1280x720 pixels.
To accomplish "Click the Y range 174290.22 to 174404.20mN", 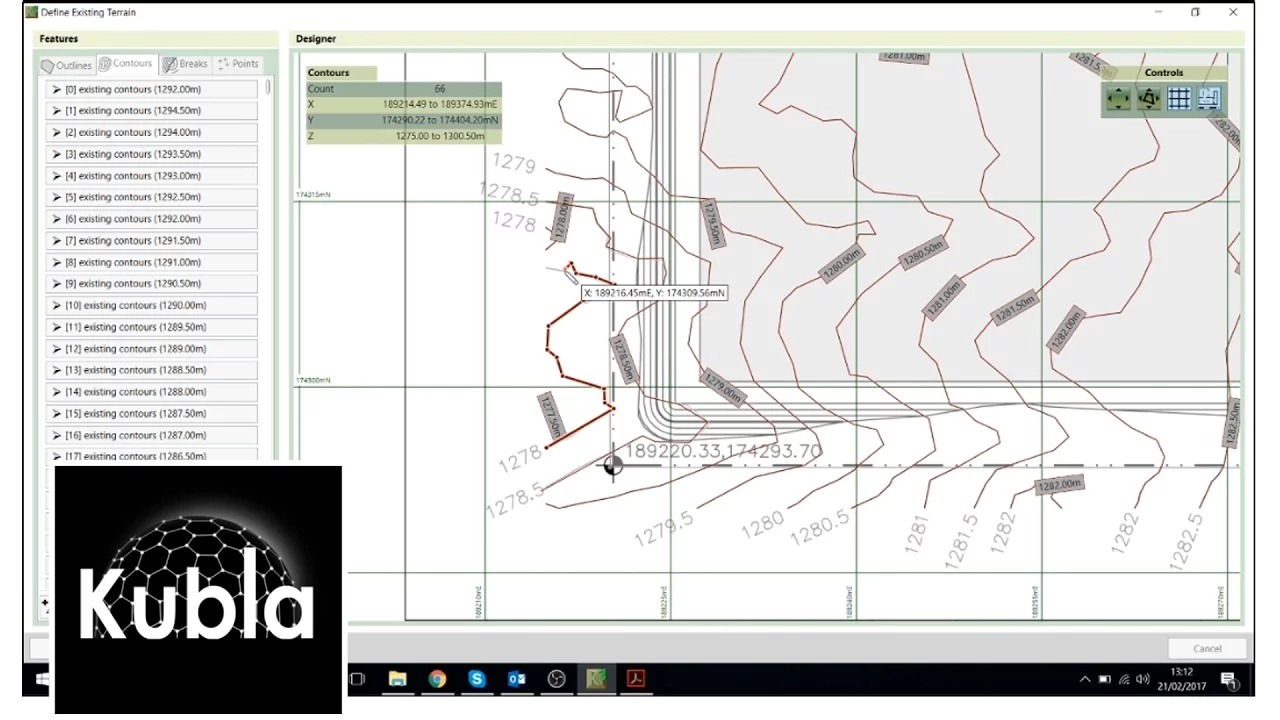I will pyautogui.click(x=440, y=120).
